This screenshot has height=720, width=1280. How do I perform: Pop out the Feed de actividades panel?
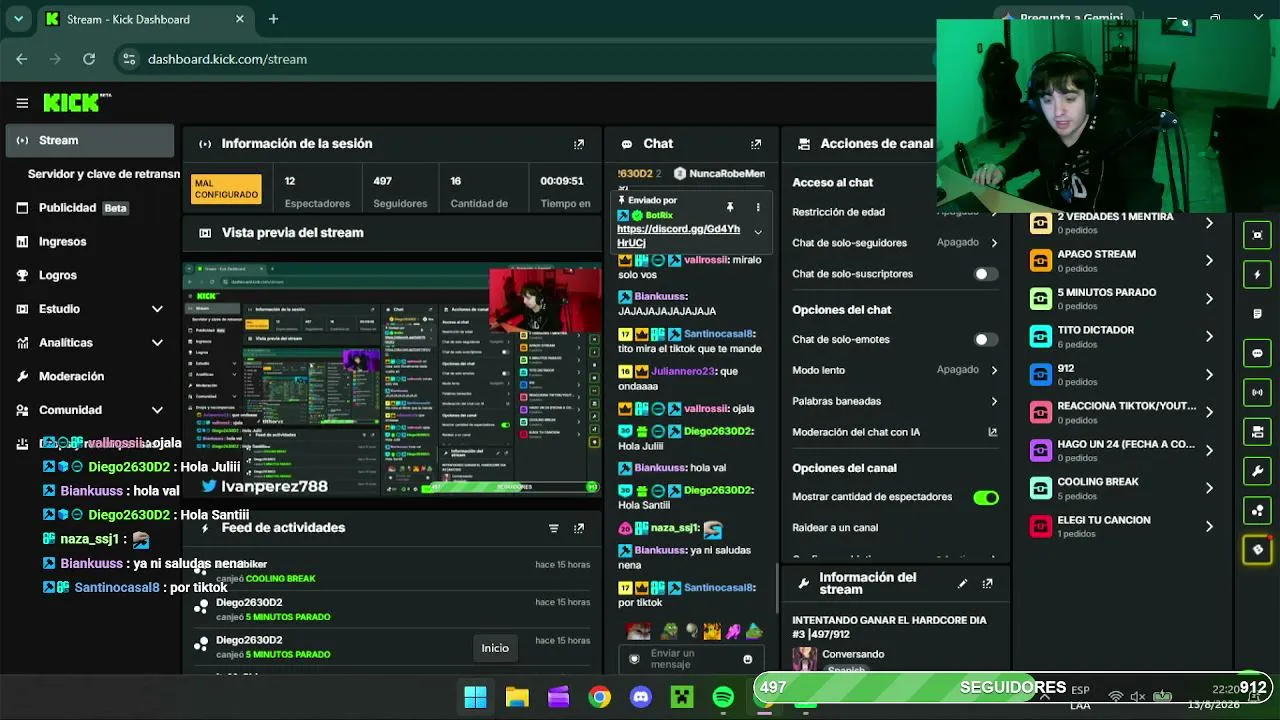tap(579, 528)
